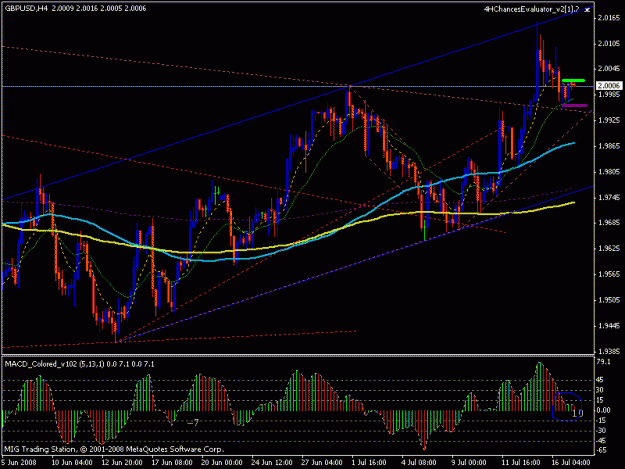The width and height of the screenshot is (625, 469).
Task: Click price level 1.9625 on the axis
Action: 609,248
